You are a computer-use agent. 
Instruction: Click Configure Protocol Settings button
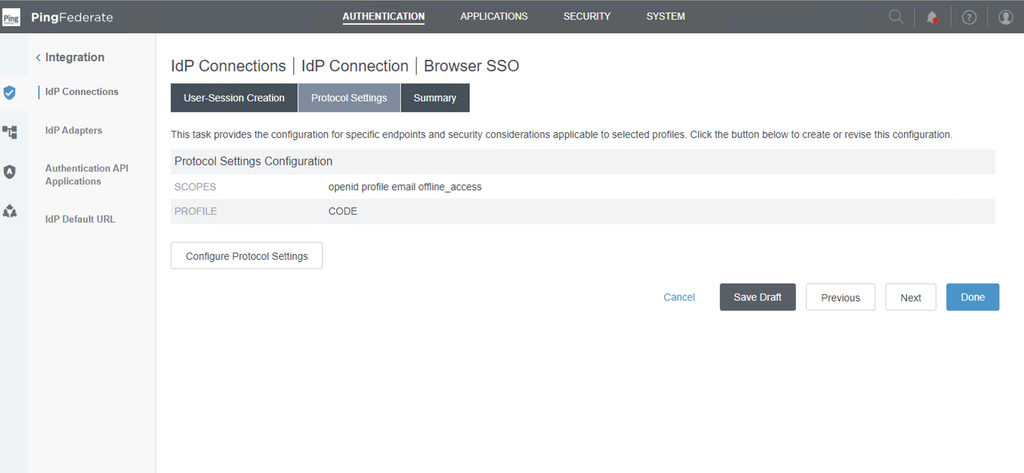[247, 256]
